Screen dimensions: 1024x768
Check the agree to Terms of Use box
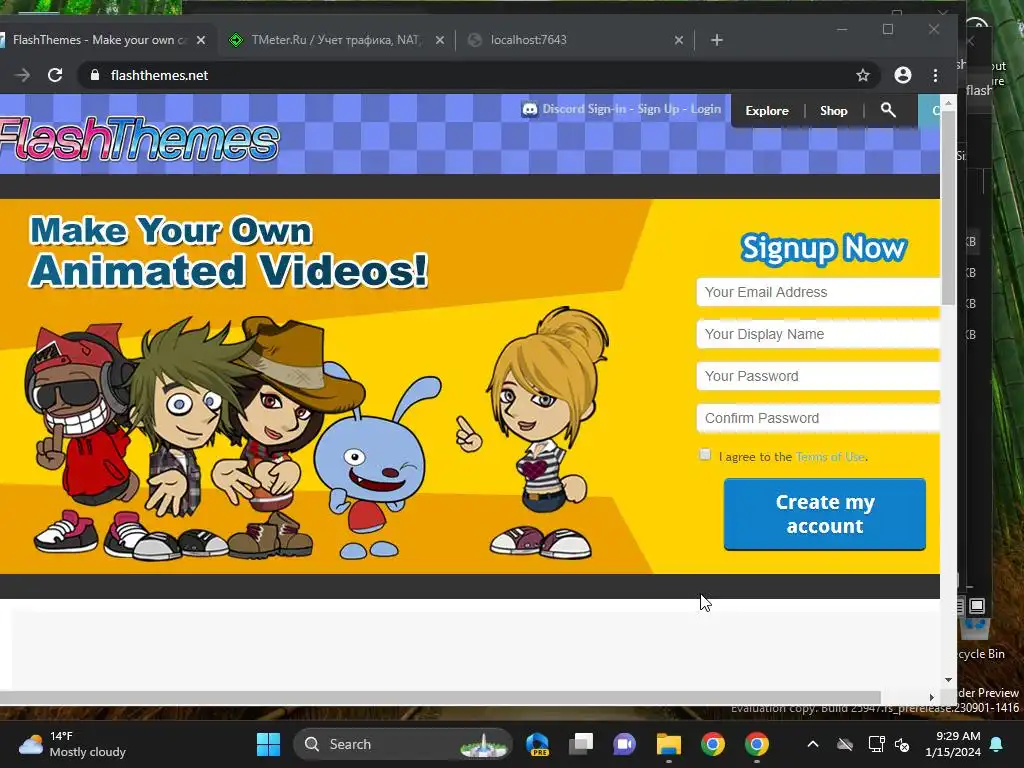[705, 455]
